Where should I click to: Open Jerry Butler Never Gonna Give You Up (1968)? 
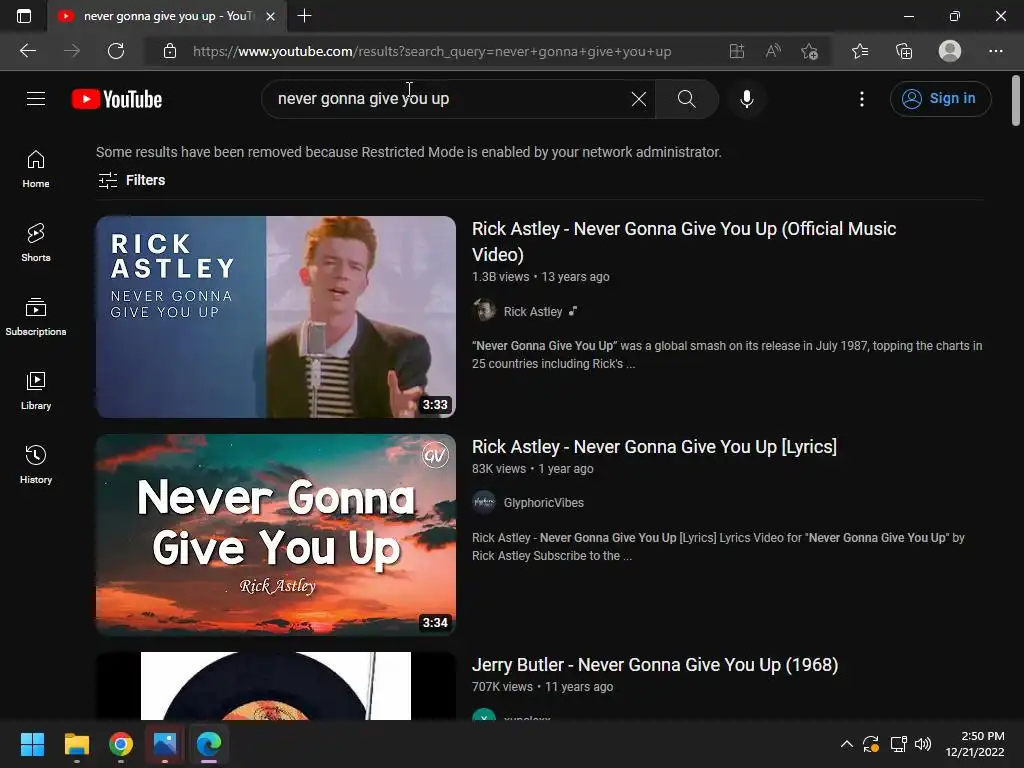(655, 665)
